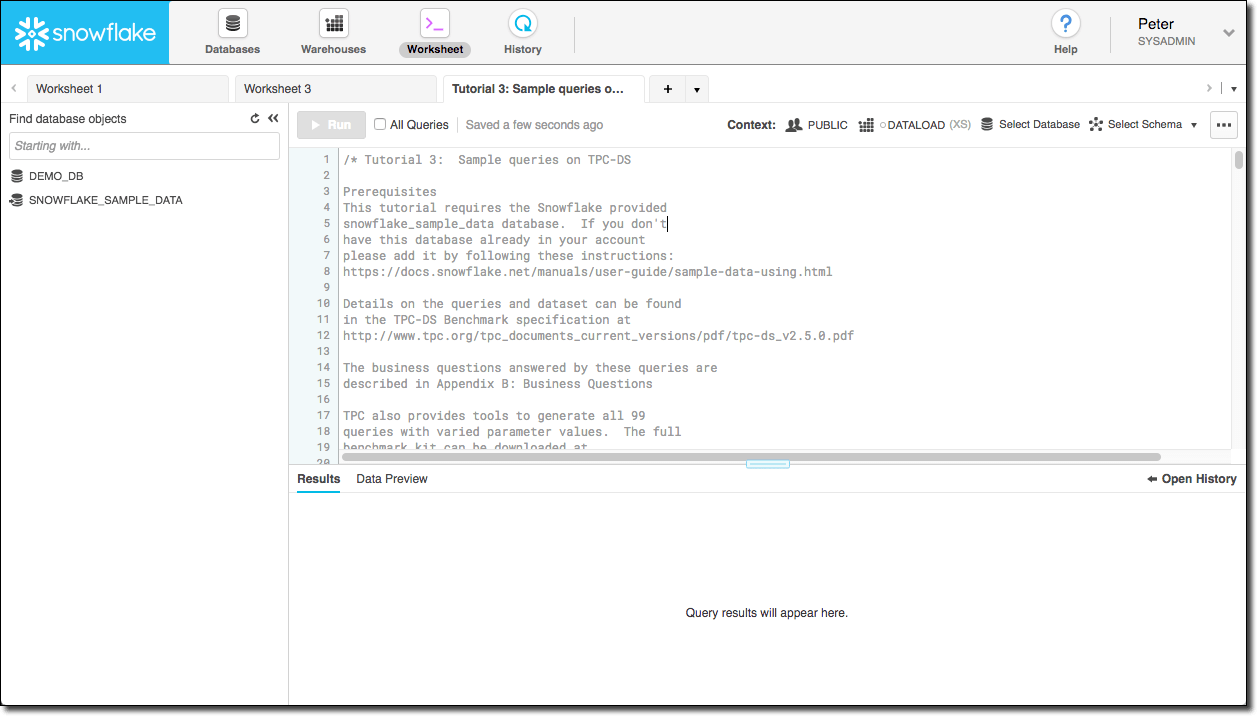Open dropdown next to new worksheet button
The width and height of the screenshot is (1257, 716).
pyautogui.click(x=697, y=89)
